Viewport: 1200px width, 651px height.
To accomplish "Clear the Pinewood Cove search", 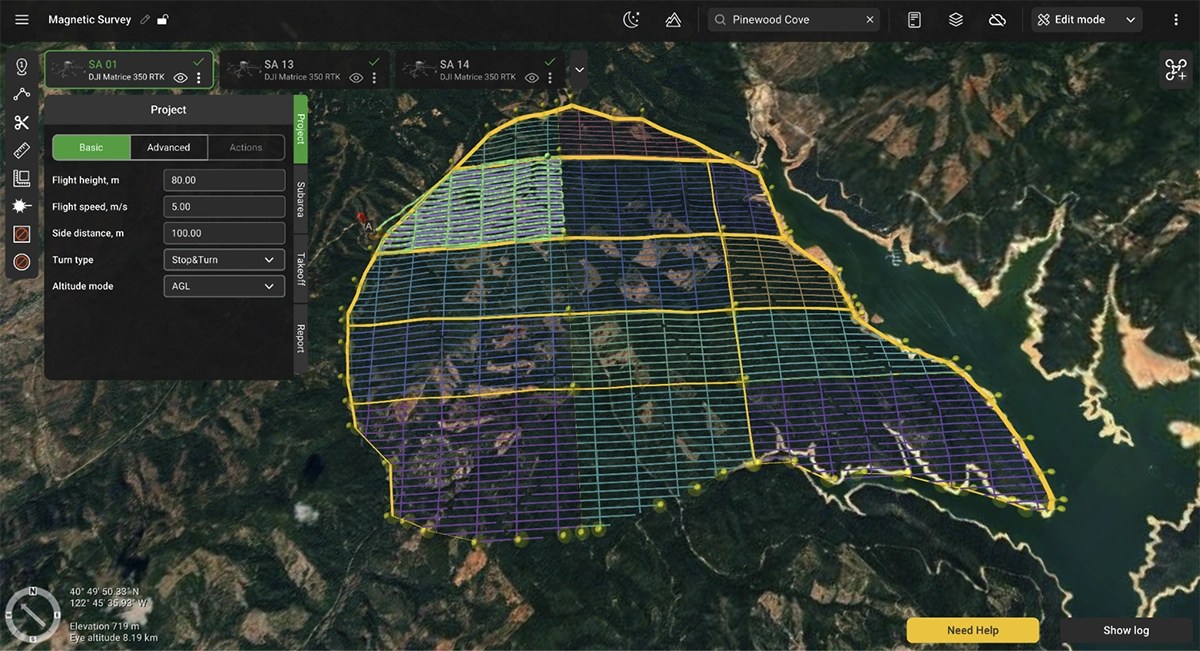I will coord(870,20).
